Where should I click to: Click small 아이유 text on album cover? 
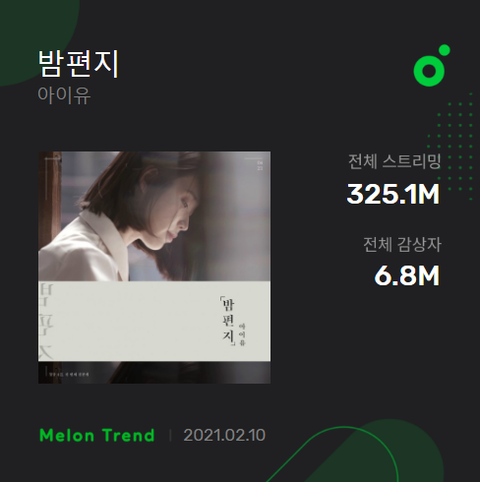tap(242, 334)
